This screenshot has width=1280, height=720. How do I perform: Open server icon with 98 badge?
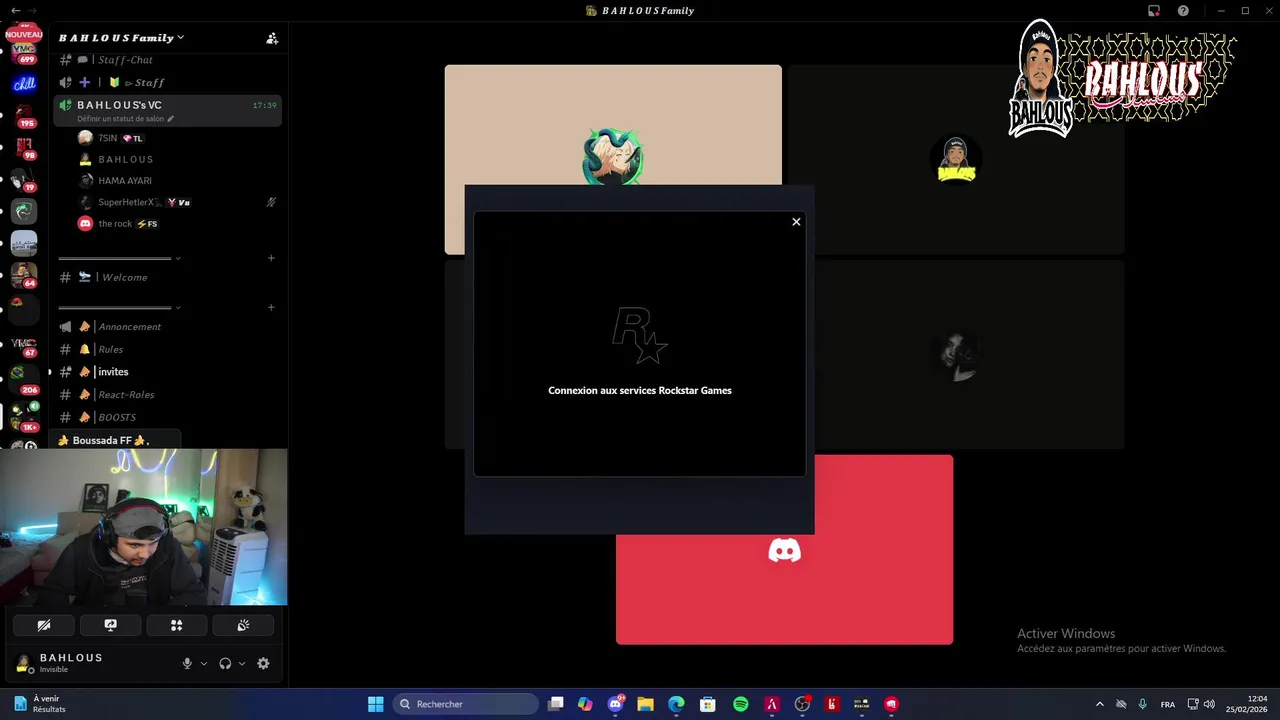click(24, 148)
